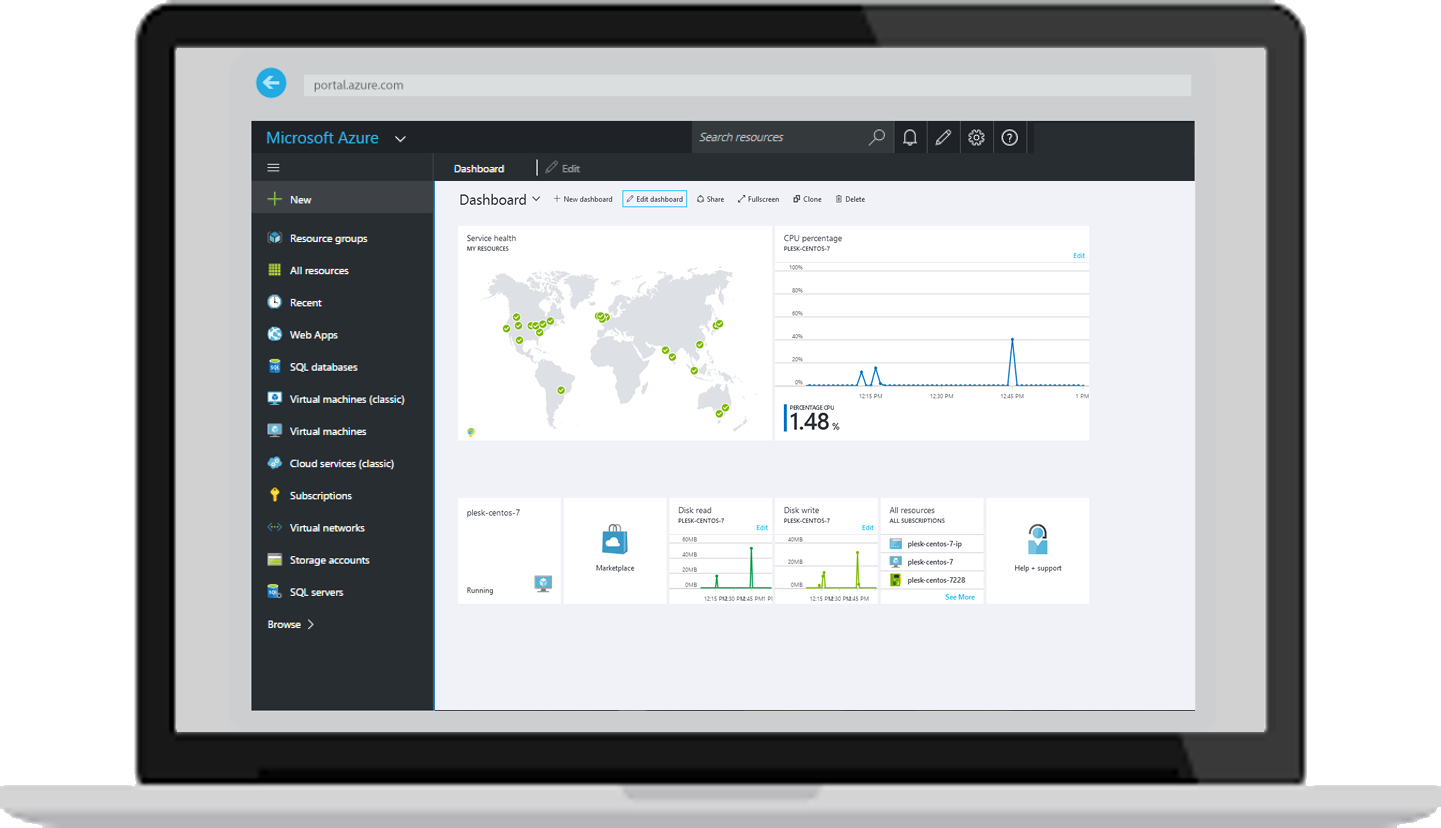
Task: Click the portal.azure.com address bar
Action: click(747, 86)
